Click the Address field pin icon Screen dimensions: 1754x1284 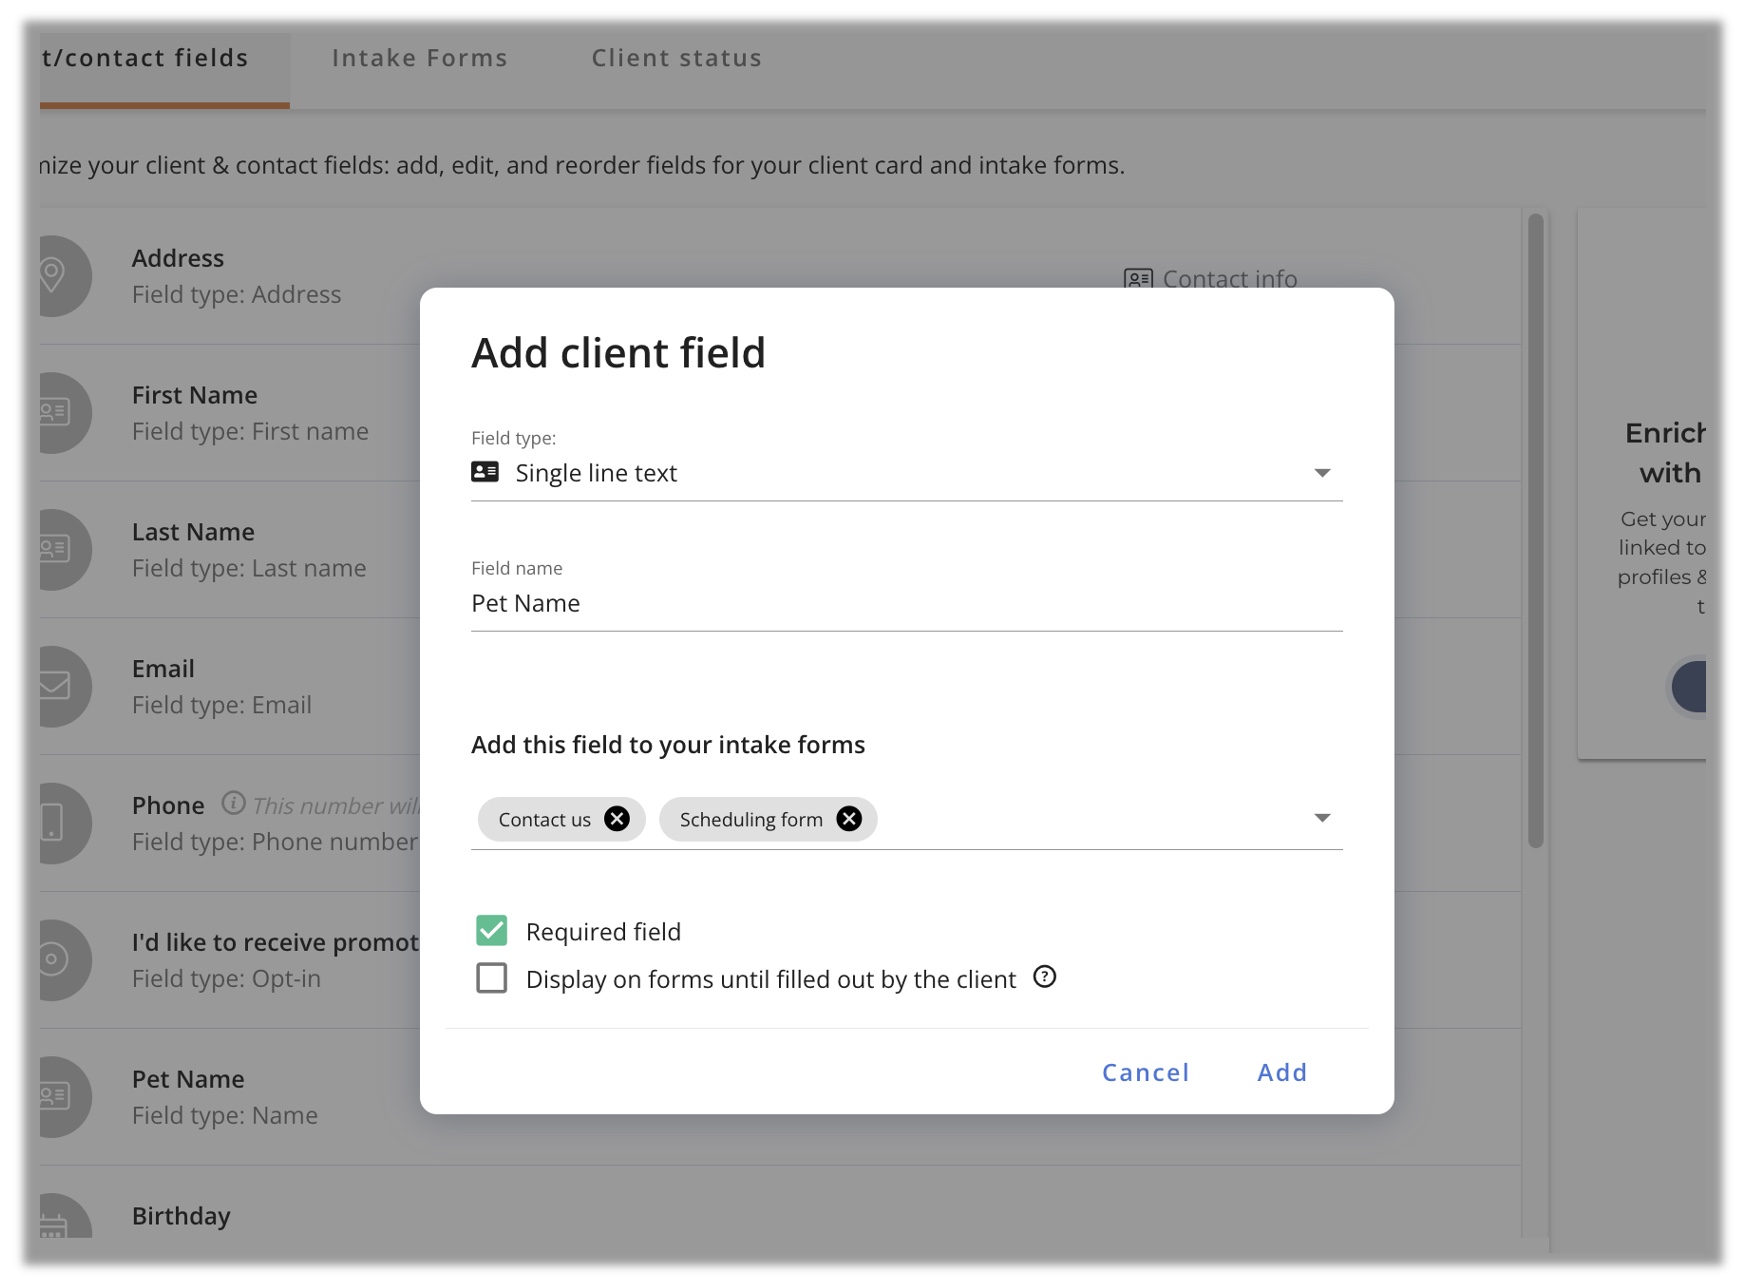(52, 275)
